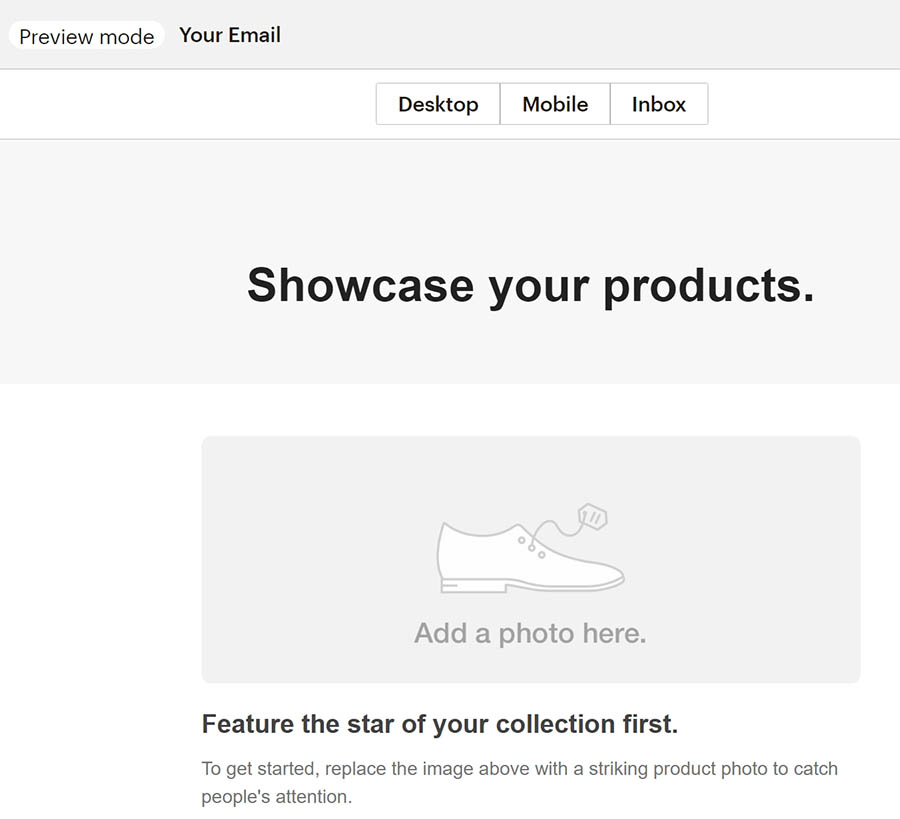The image size is (900, 819).
Task: Click the Preview mode badge
Action: click(x=87, y=36)
